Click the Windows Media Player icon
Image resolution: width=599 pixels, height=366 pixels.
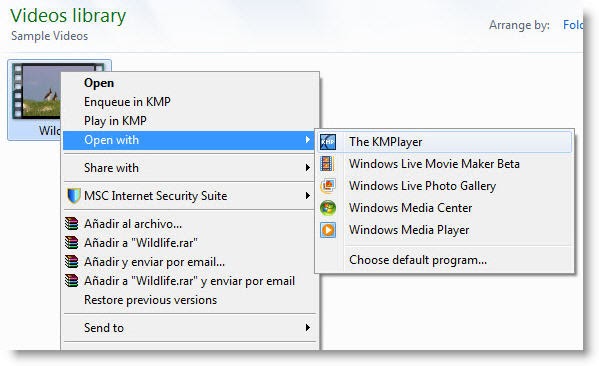328,230
